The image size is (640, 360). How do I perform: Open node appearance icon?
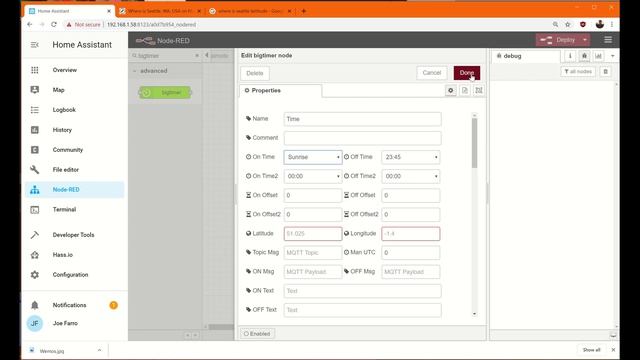[x=479, y=91]
